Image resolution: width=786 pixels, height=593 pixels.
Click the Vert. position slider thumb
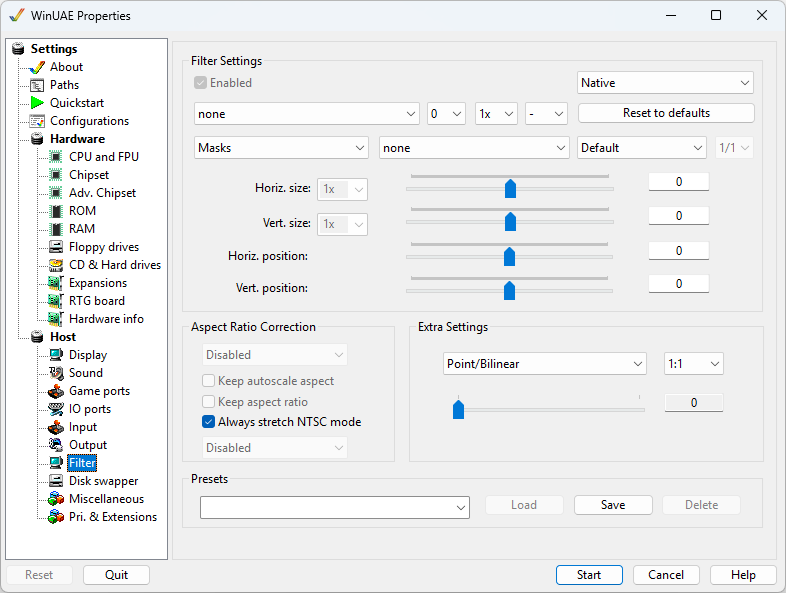coord(509,290)
